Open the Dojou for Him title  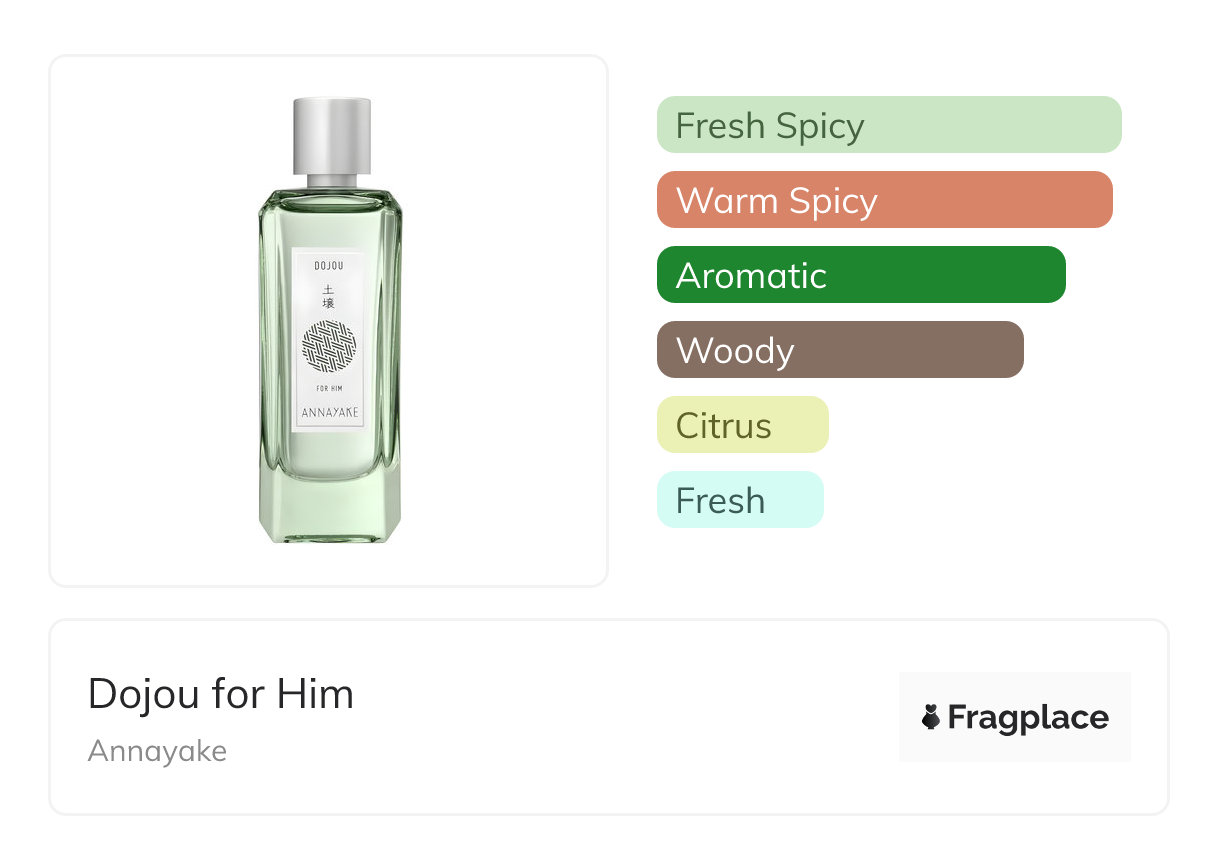221,694
